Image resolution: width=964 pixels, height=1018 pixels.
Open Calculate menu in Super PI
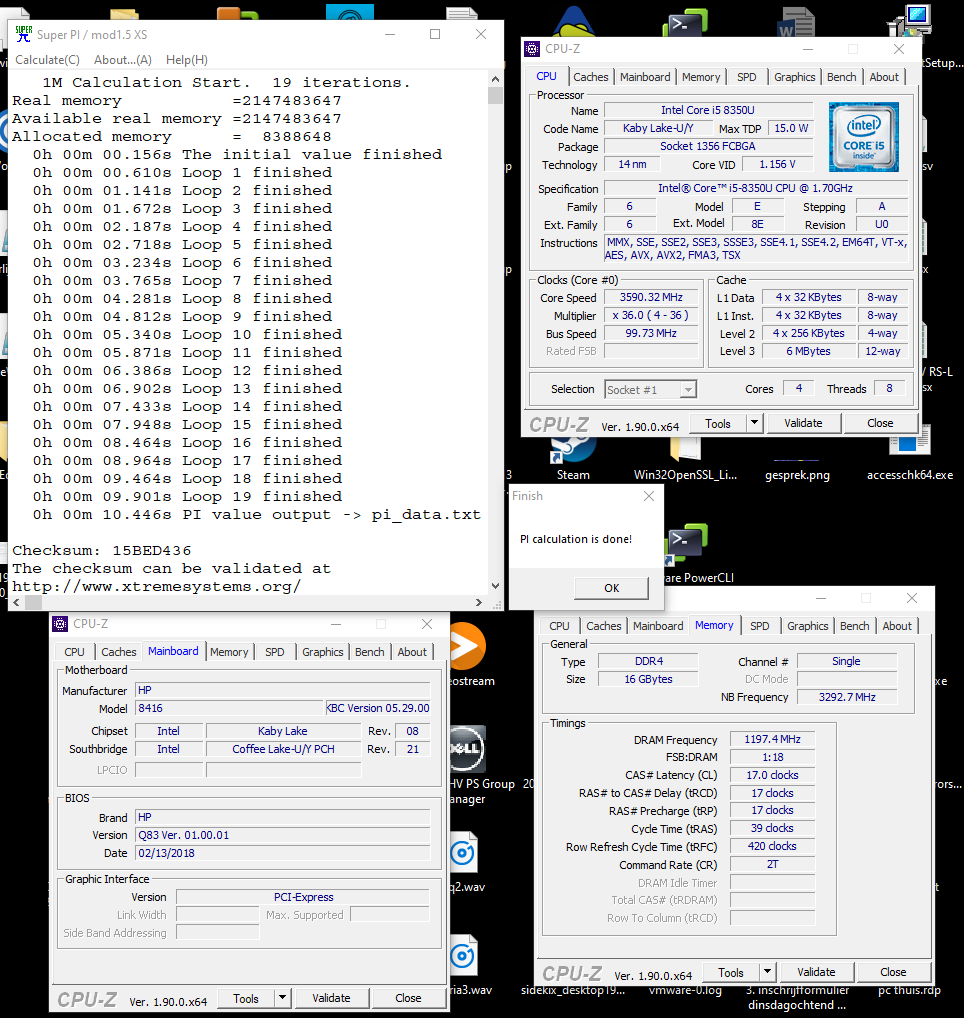pos(47,60)
